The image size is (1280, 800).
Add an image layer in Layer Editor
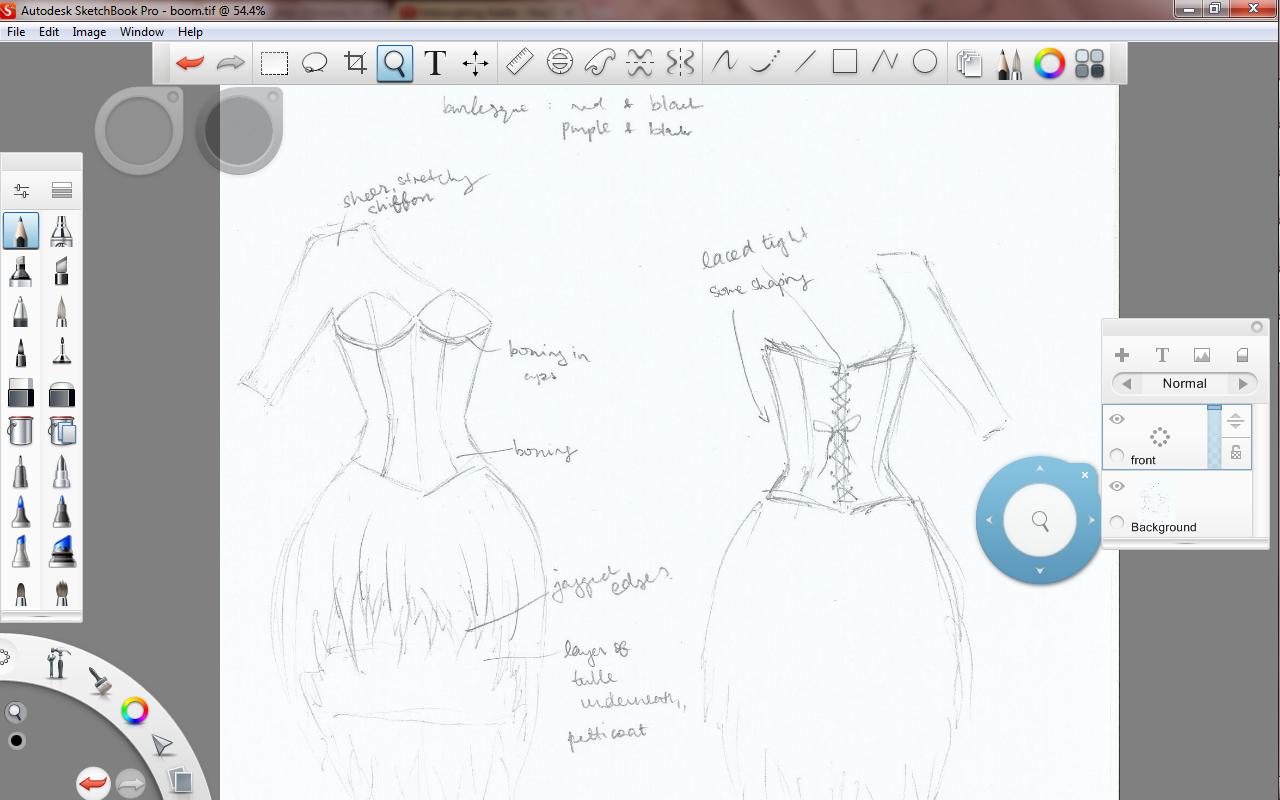1202,355
